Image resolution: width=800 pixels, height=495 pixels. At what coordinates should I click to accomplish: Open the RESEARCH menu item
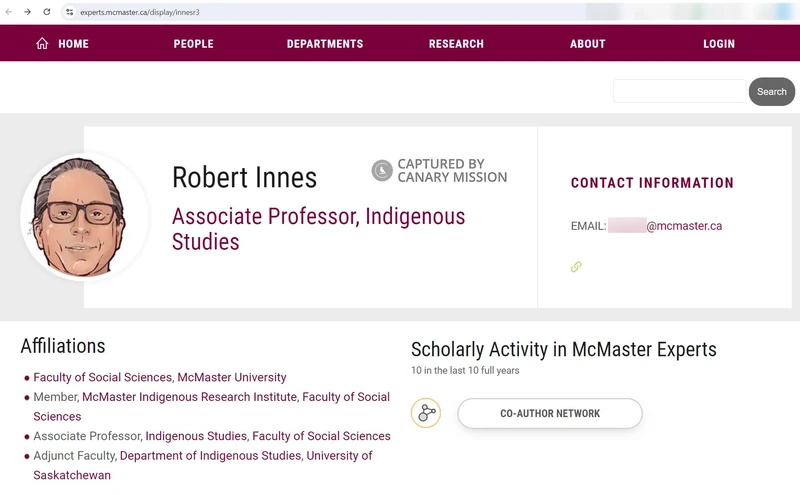point(456,44)
